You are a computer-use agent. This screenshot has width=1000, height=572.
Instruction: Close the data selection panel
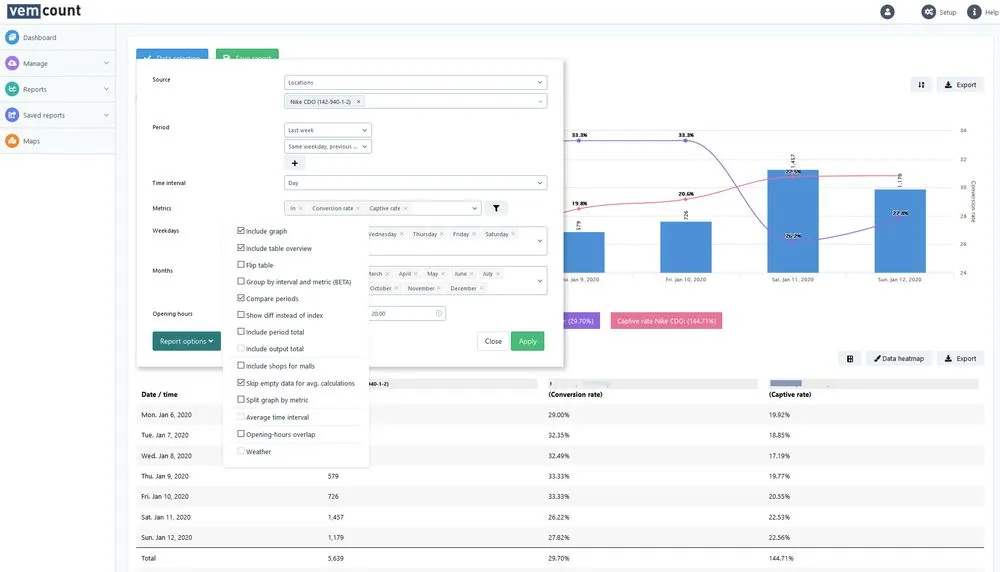pos(493,341)
